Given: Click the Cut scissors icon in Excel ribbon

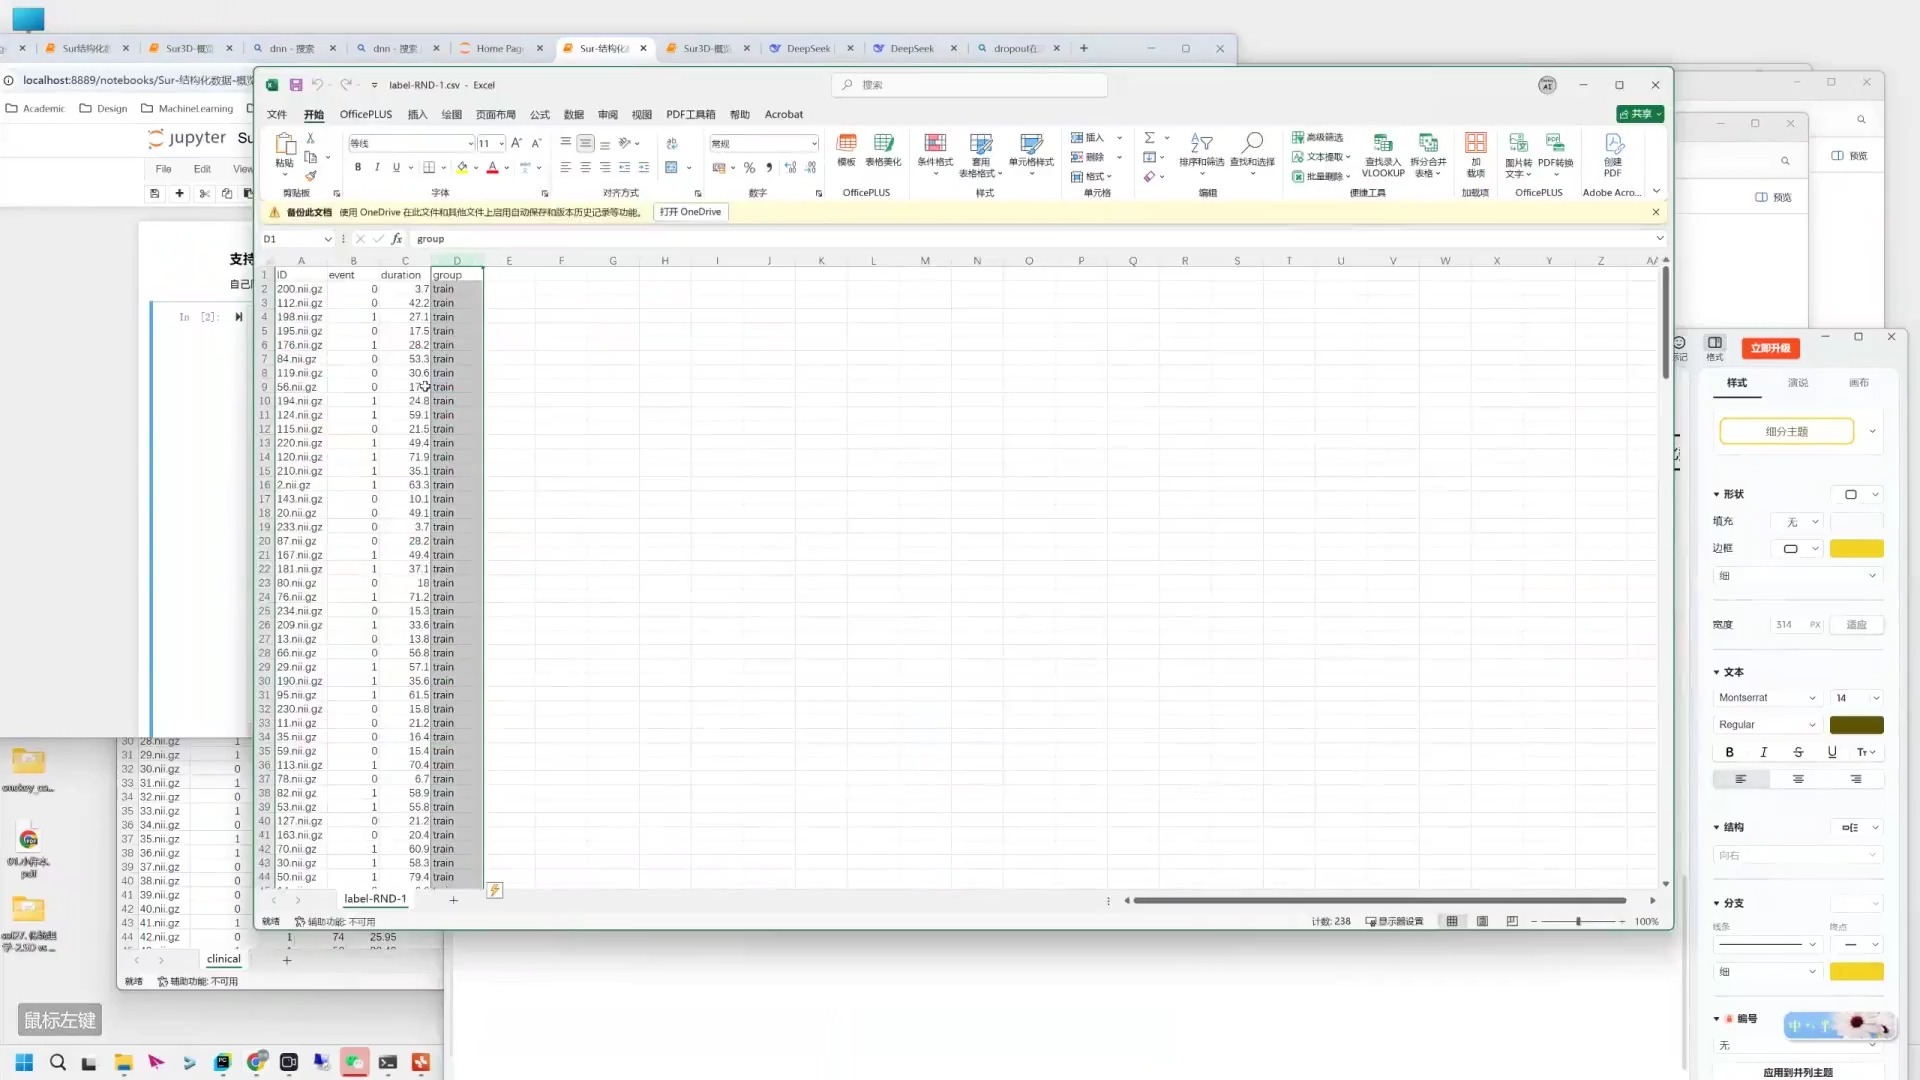Looking at the screenshot, I should (311, 138).
